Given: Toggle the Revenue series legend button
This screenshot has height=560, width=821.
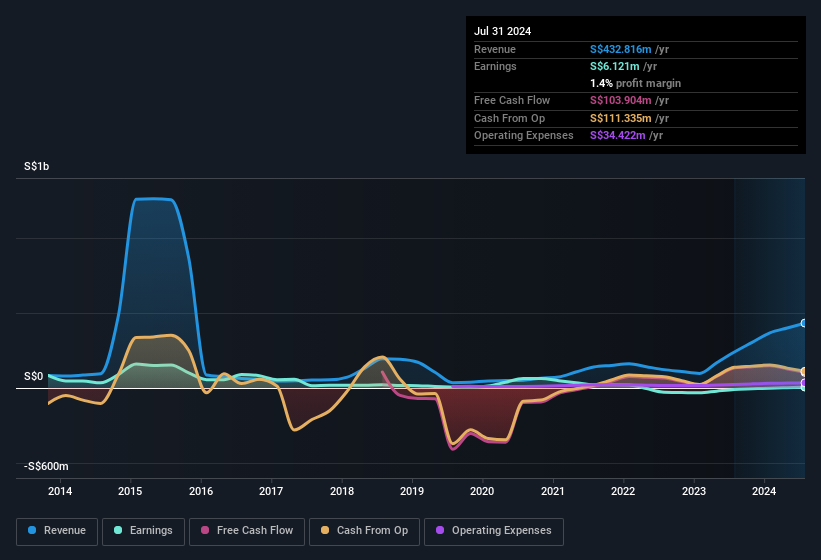Looking at the screenshot, I should click(57, 531).
